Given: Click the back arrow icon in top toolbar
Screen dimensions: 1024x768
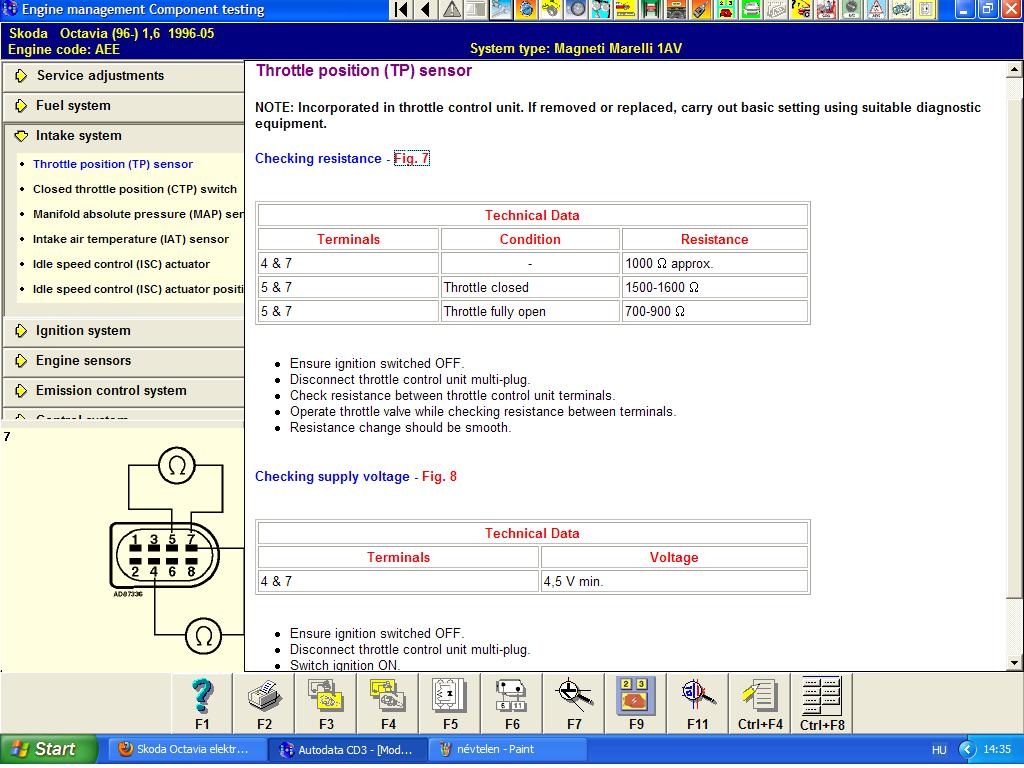Looking at the screenshot, I should point(426,9).
